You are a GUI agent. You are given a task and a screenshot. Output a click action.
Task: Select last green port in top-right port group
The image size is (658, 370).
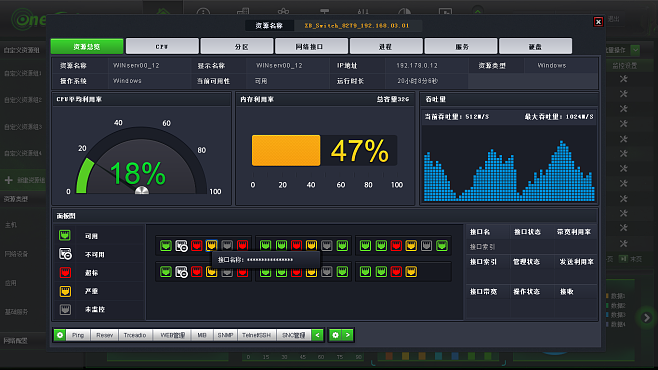coord(442,245)
